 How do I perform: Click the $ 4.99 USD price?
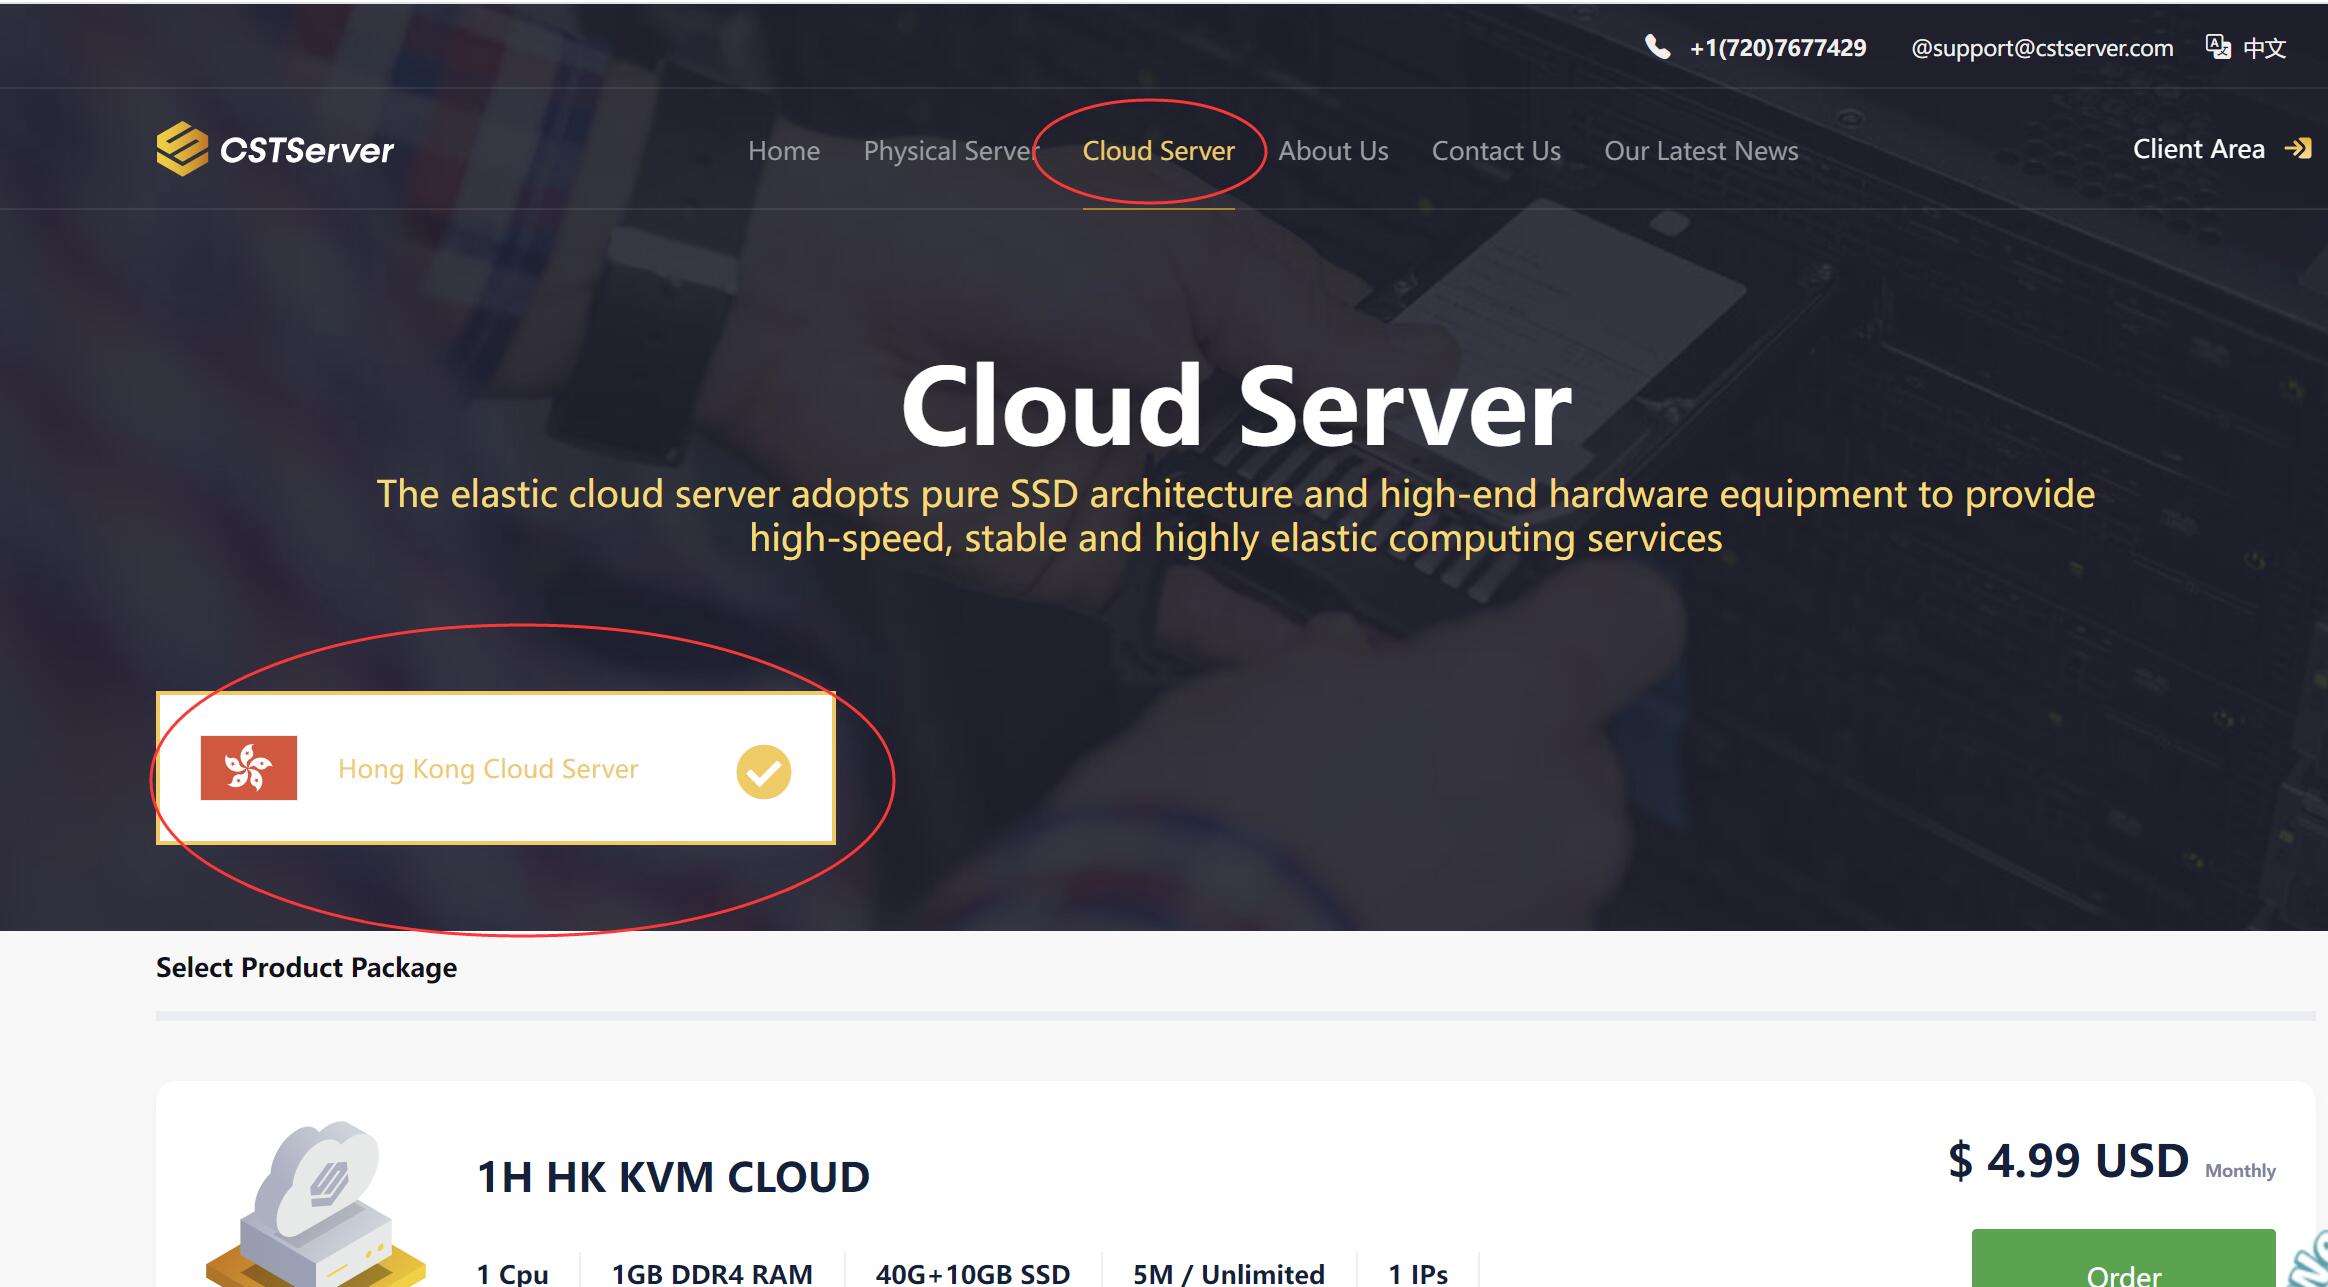click(2068, 1161)
